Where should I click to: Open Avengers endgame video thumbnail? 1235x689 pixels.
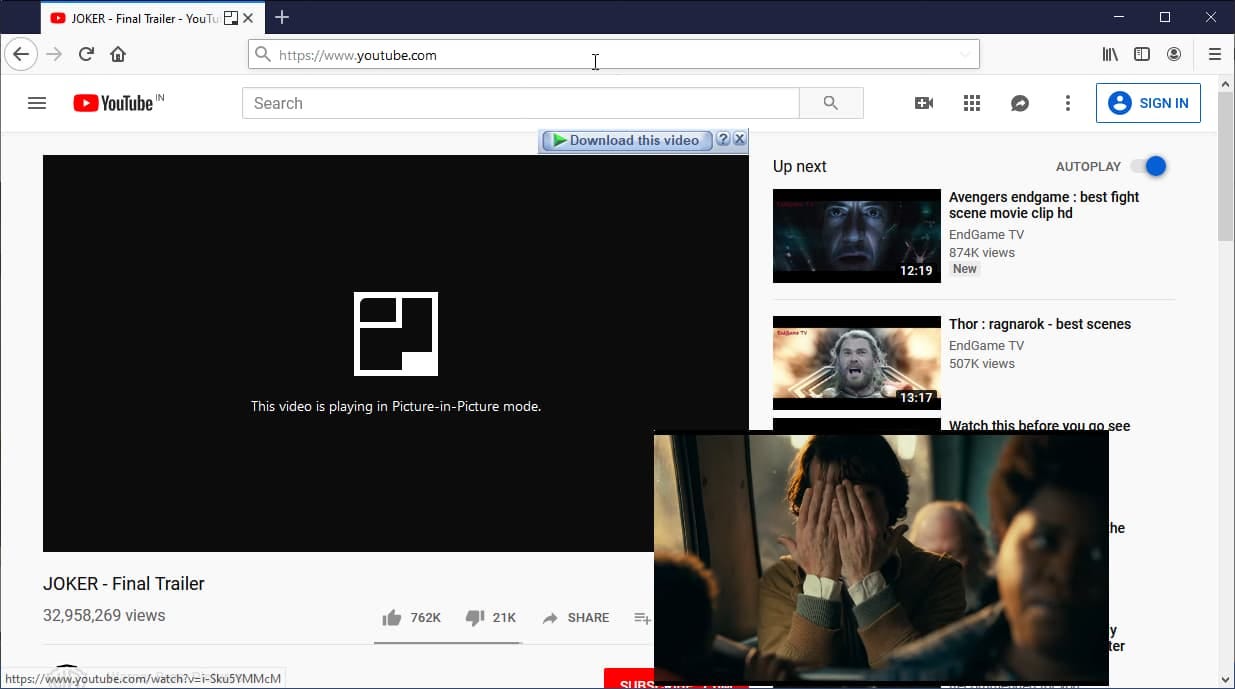pos(857,236)
